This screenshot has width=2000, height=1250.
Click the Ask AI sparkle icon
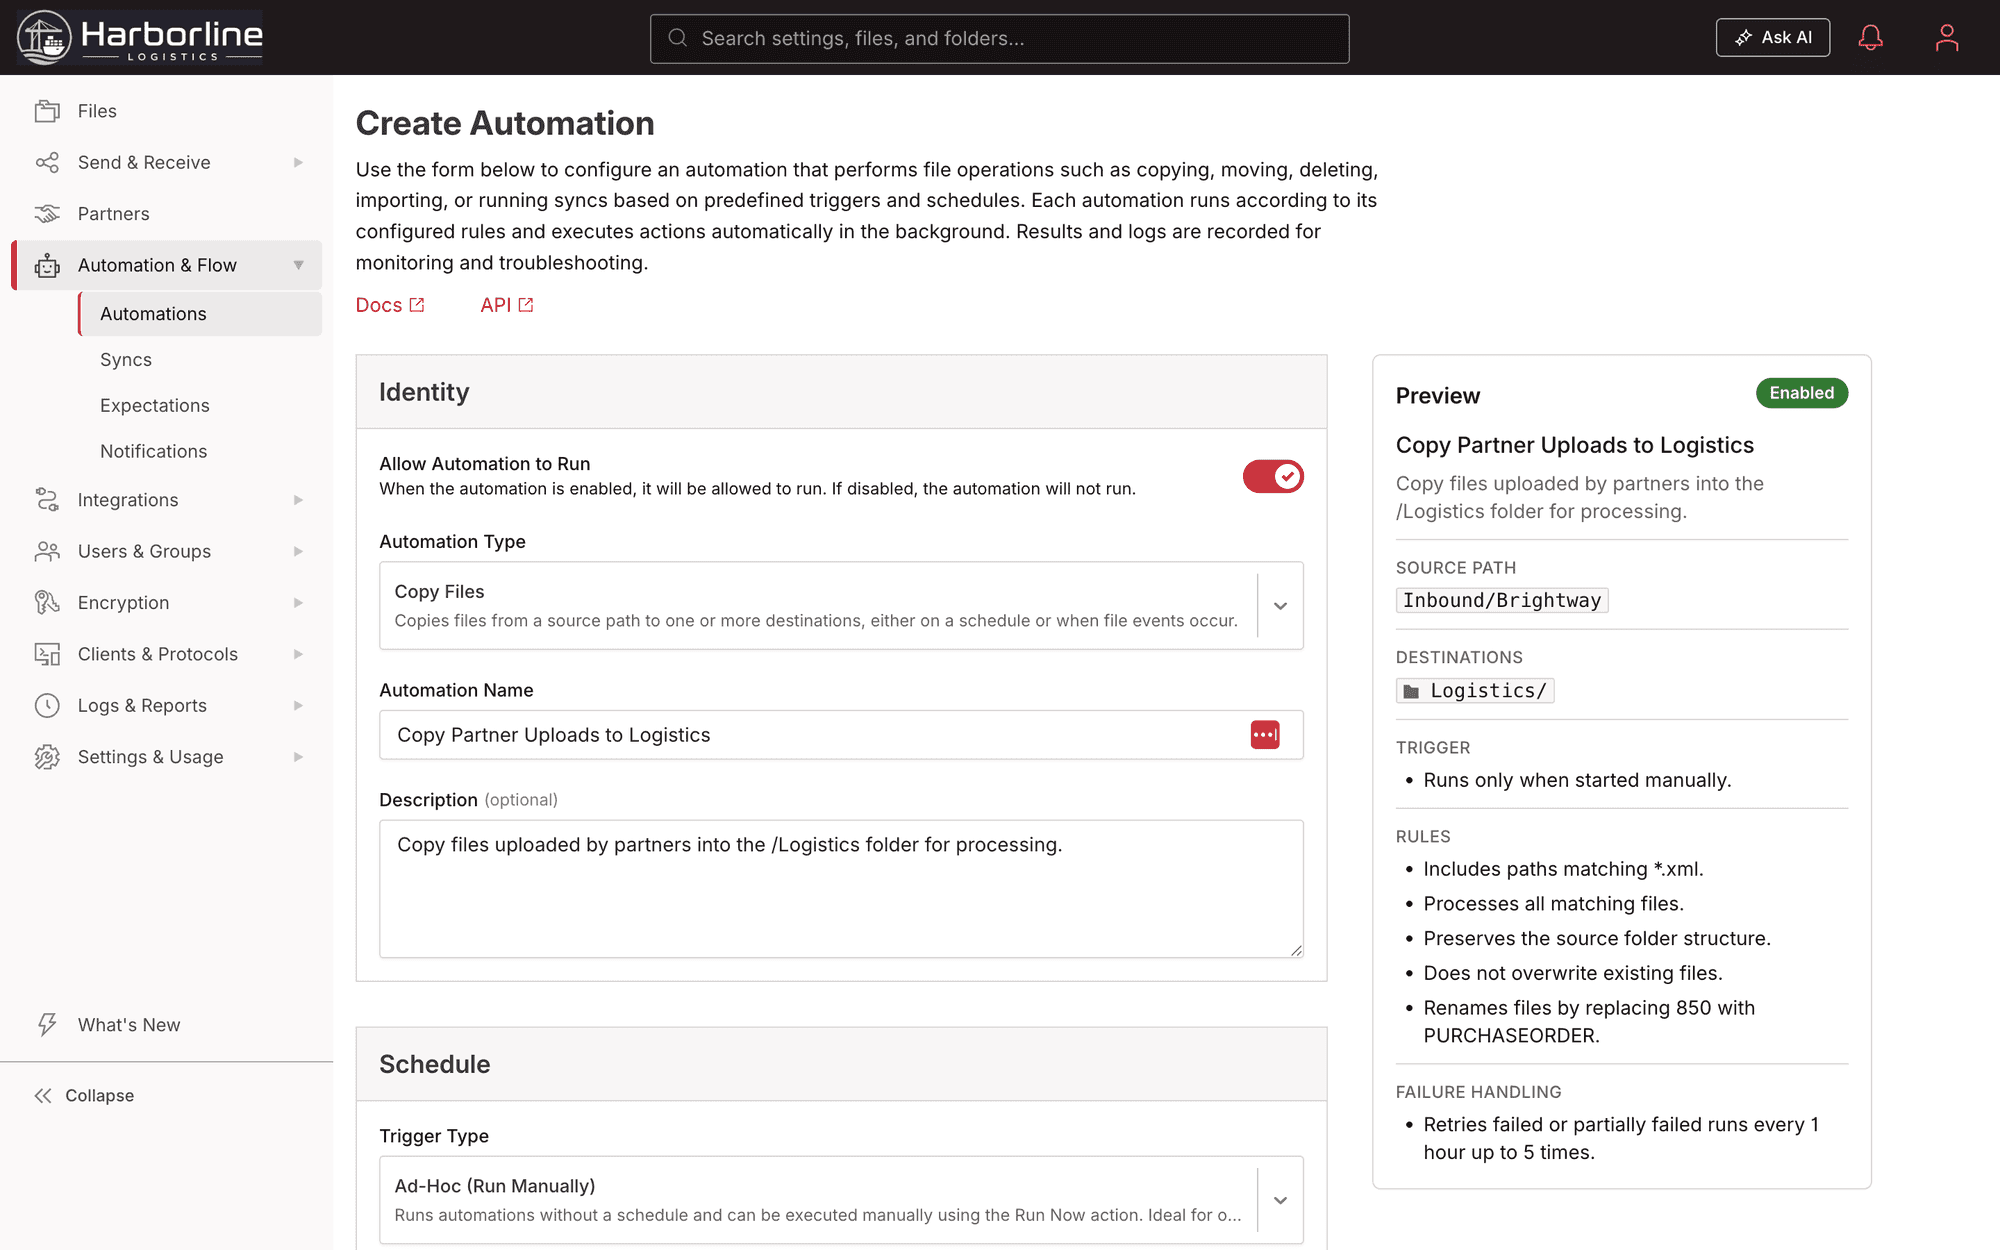pyautogui.click(x=1743, y=38)
